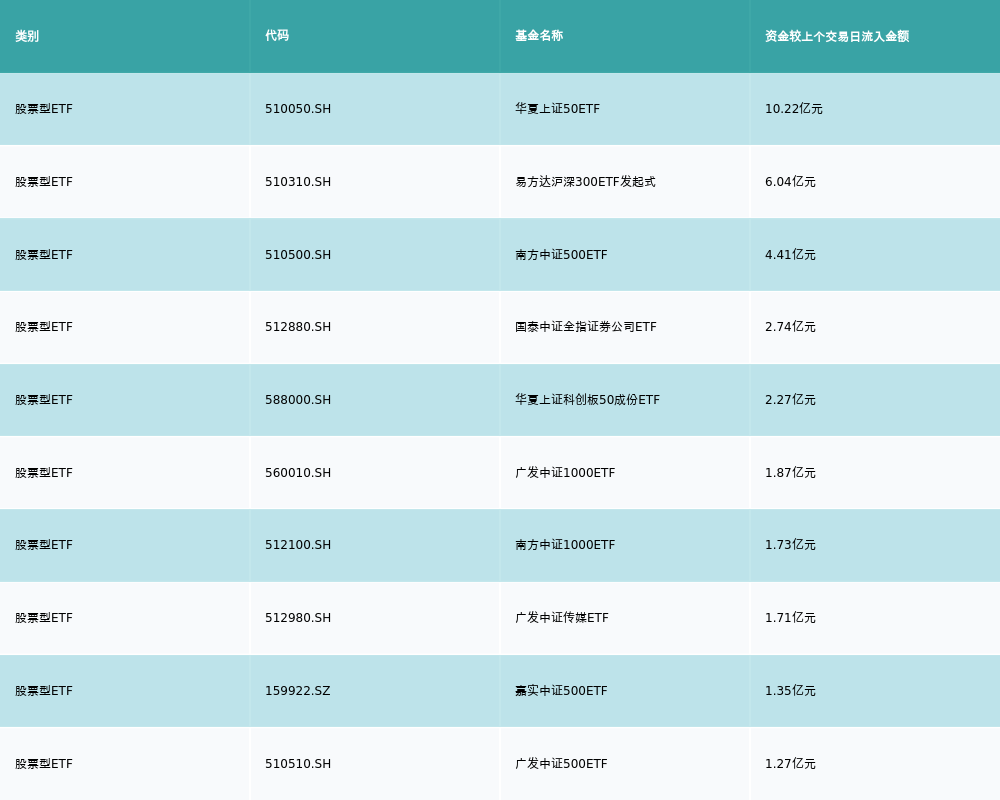This screenshot has height=800, width=1000.
Task: Click the 基金名称 column header
Action: pos(539,36)
